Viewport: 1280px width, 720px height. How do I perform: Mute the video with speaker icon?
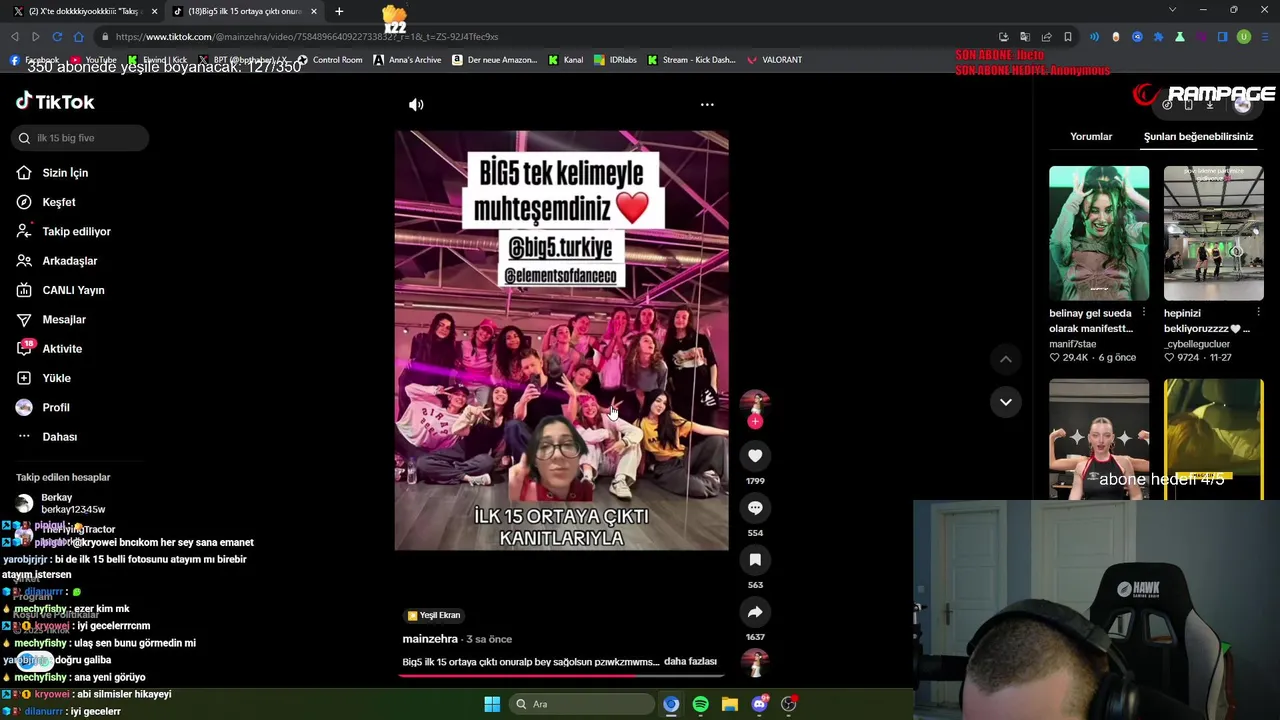[x=416, y=104]
